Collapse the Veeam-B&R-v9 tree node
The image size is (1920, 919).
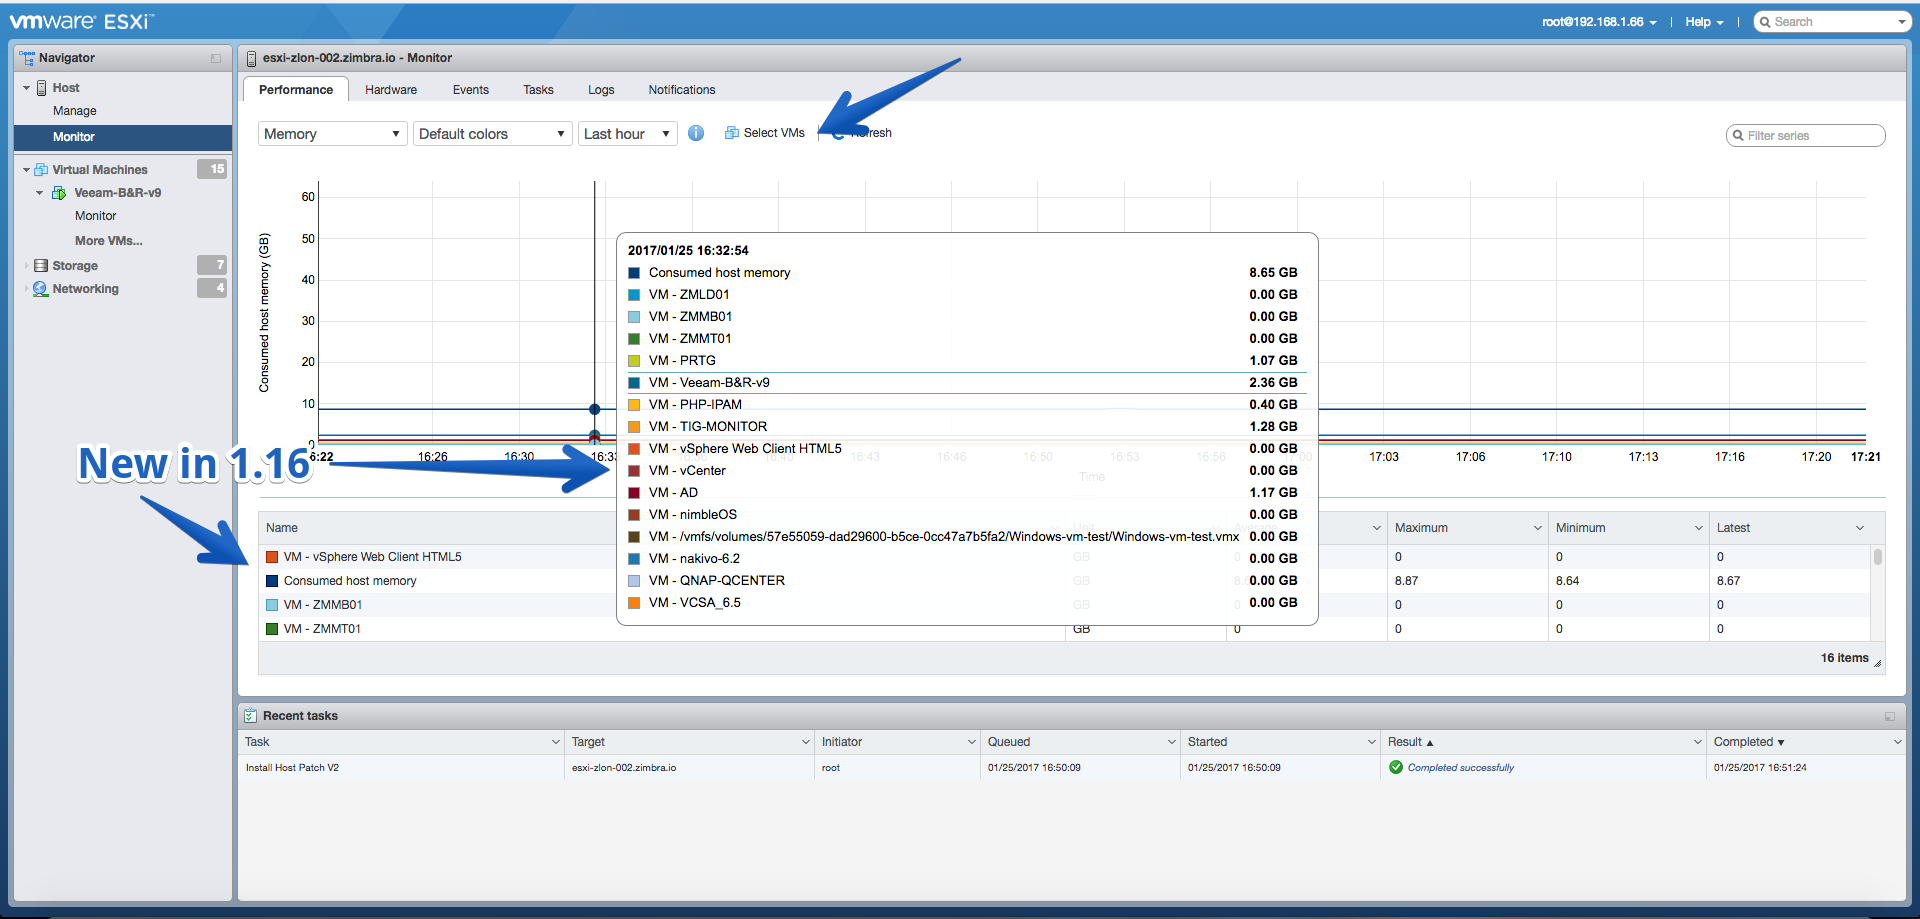coord(39,193)
